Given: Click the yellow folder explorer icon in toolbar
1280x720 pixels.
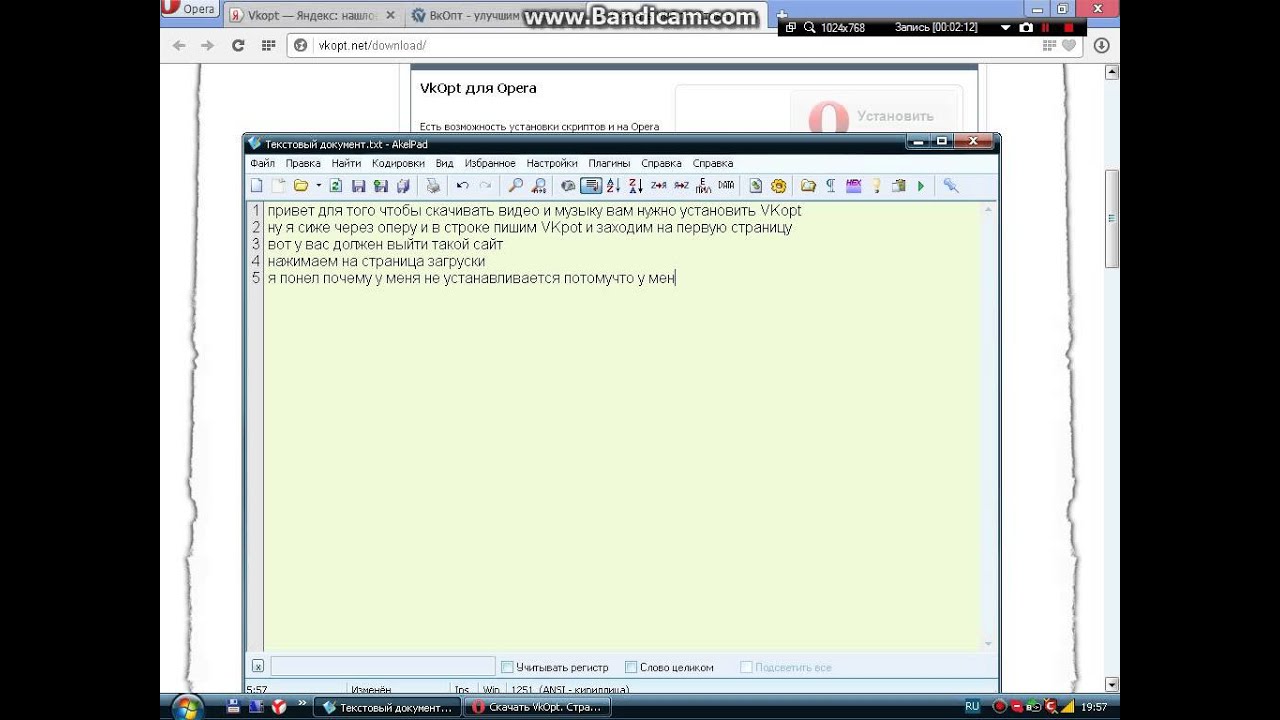Looking at the screenshot, I should coord(808,185).
